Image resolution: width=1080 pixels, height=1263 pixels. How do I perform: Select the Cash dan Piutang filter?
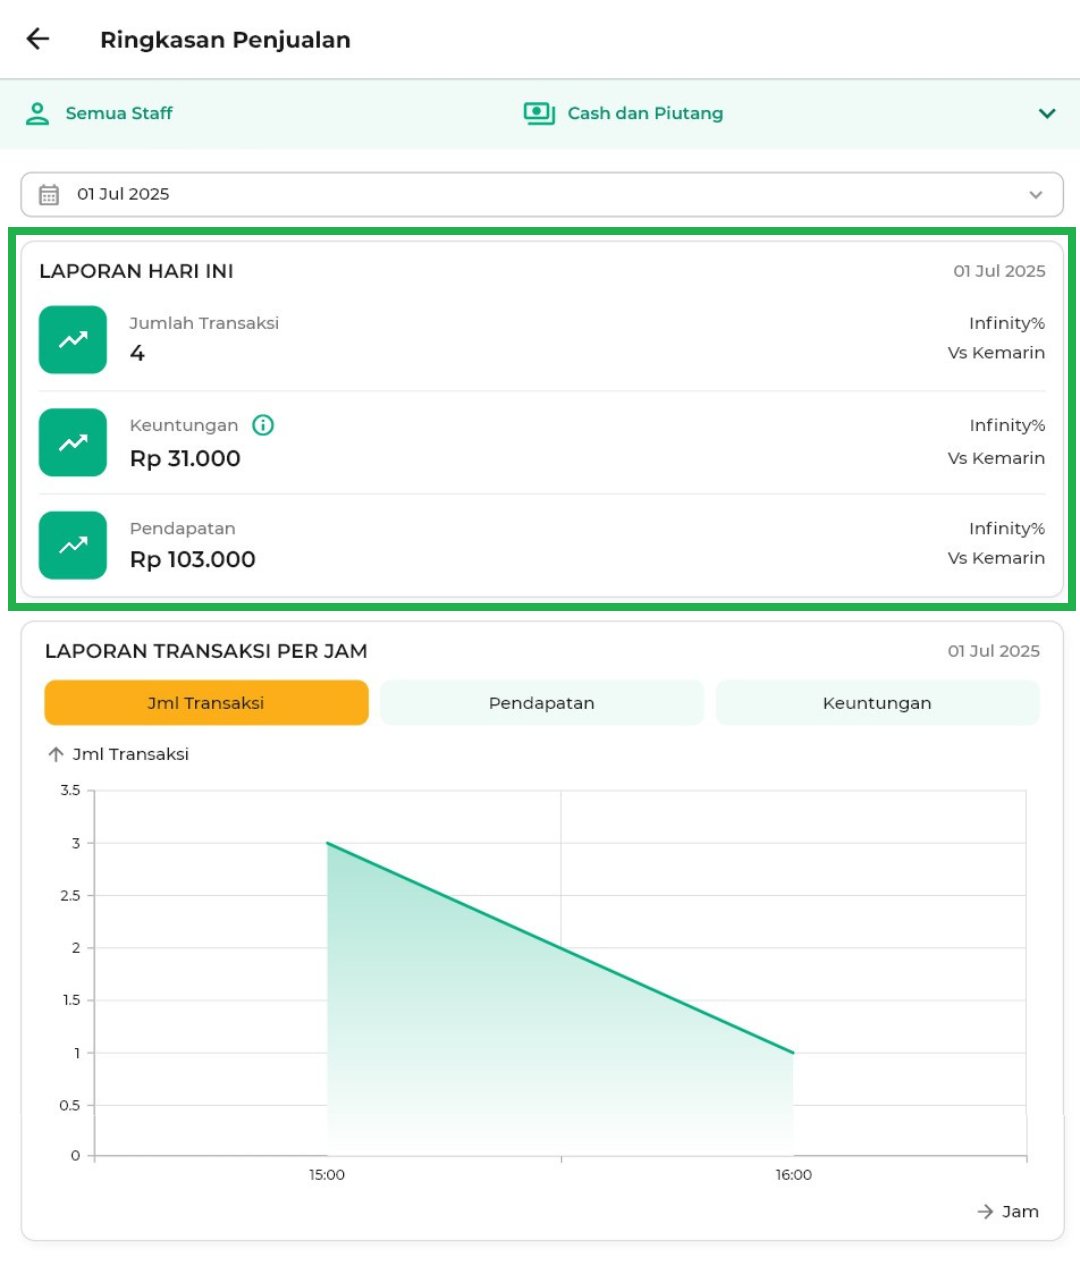coord(645,114)
